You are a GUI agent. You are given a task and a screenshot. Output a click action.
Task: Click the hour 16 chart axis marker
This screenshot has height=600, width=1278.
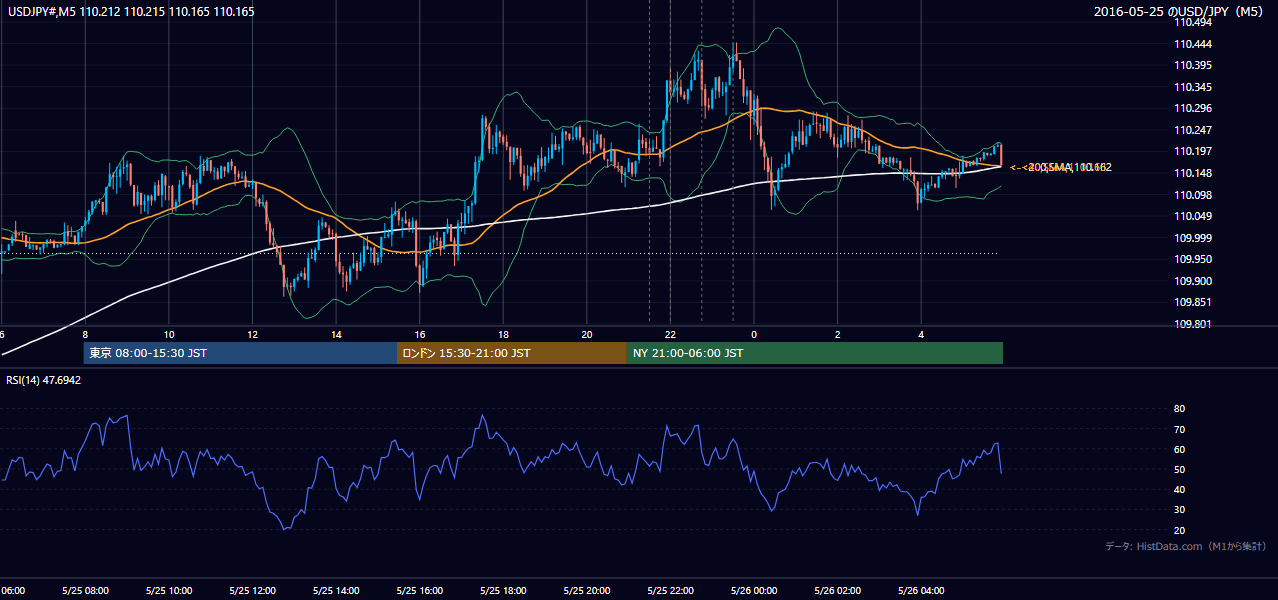[x=420, y=334]
